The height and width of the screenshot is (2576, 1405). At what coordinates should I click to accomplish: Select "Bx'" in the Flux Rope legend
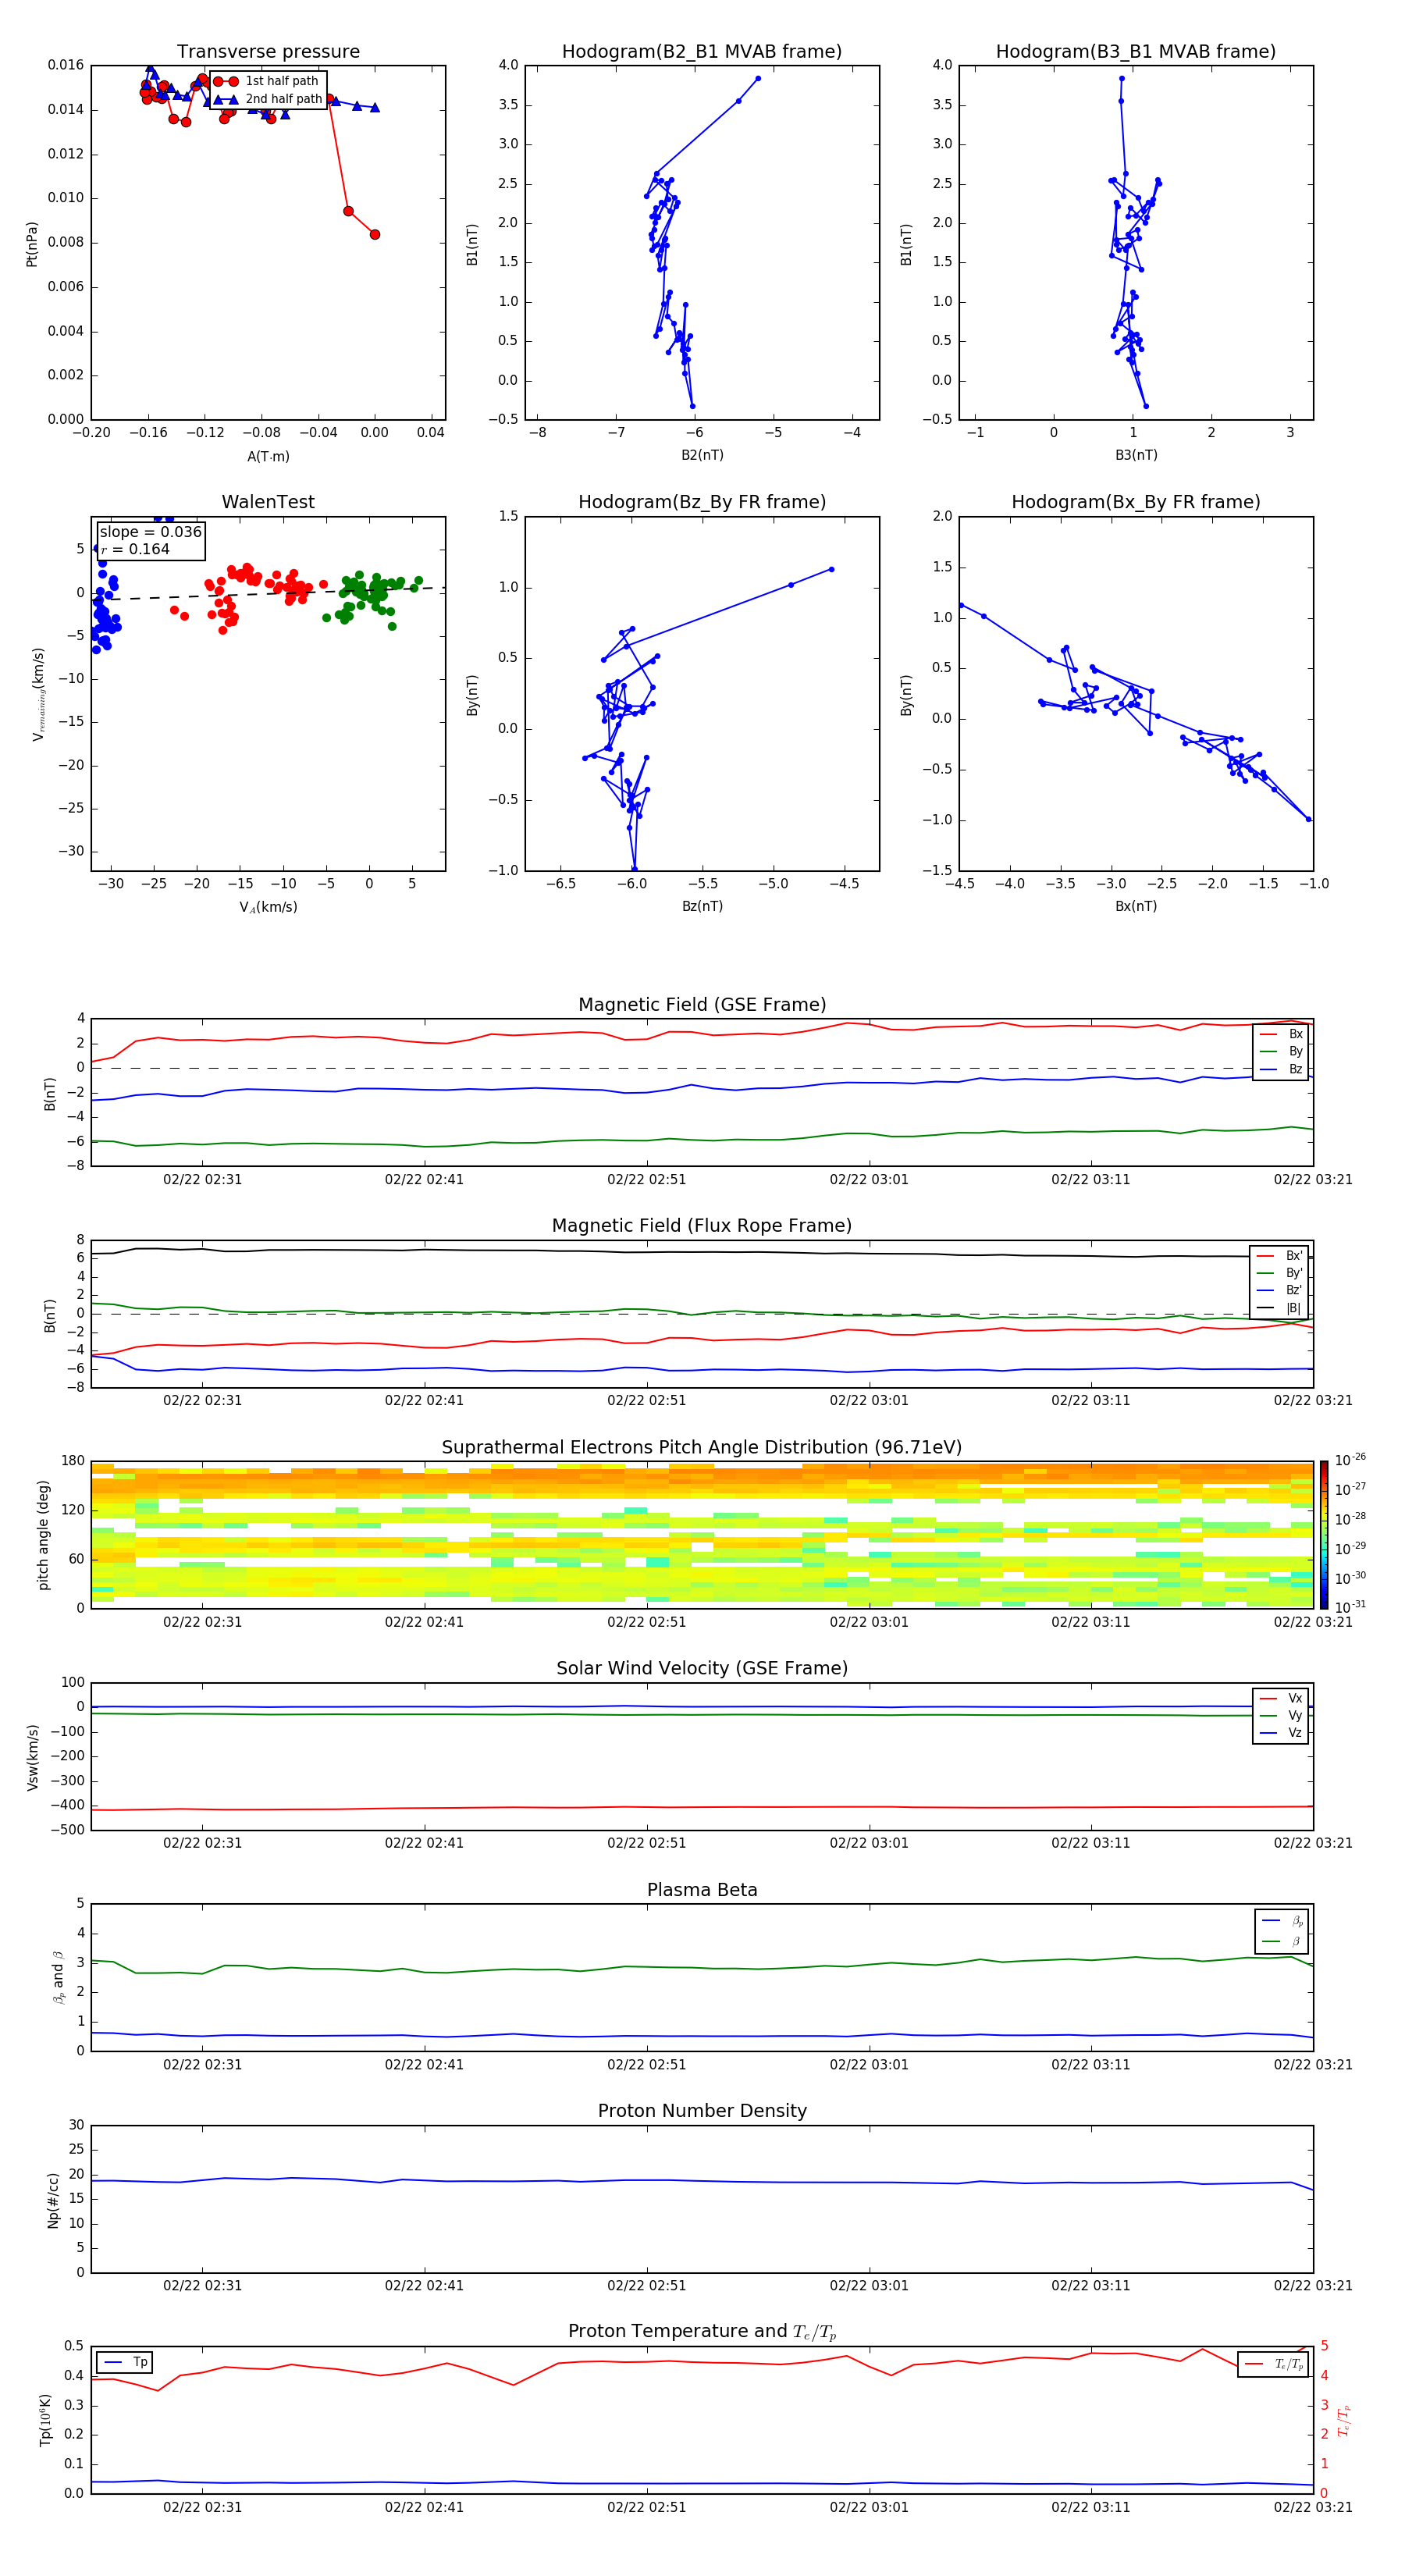pos(1280,1256)
